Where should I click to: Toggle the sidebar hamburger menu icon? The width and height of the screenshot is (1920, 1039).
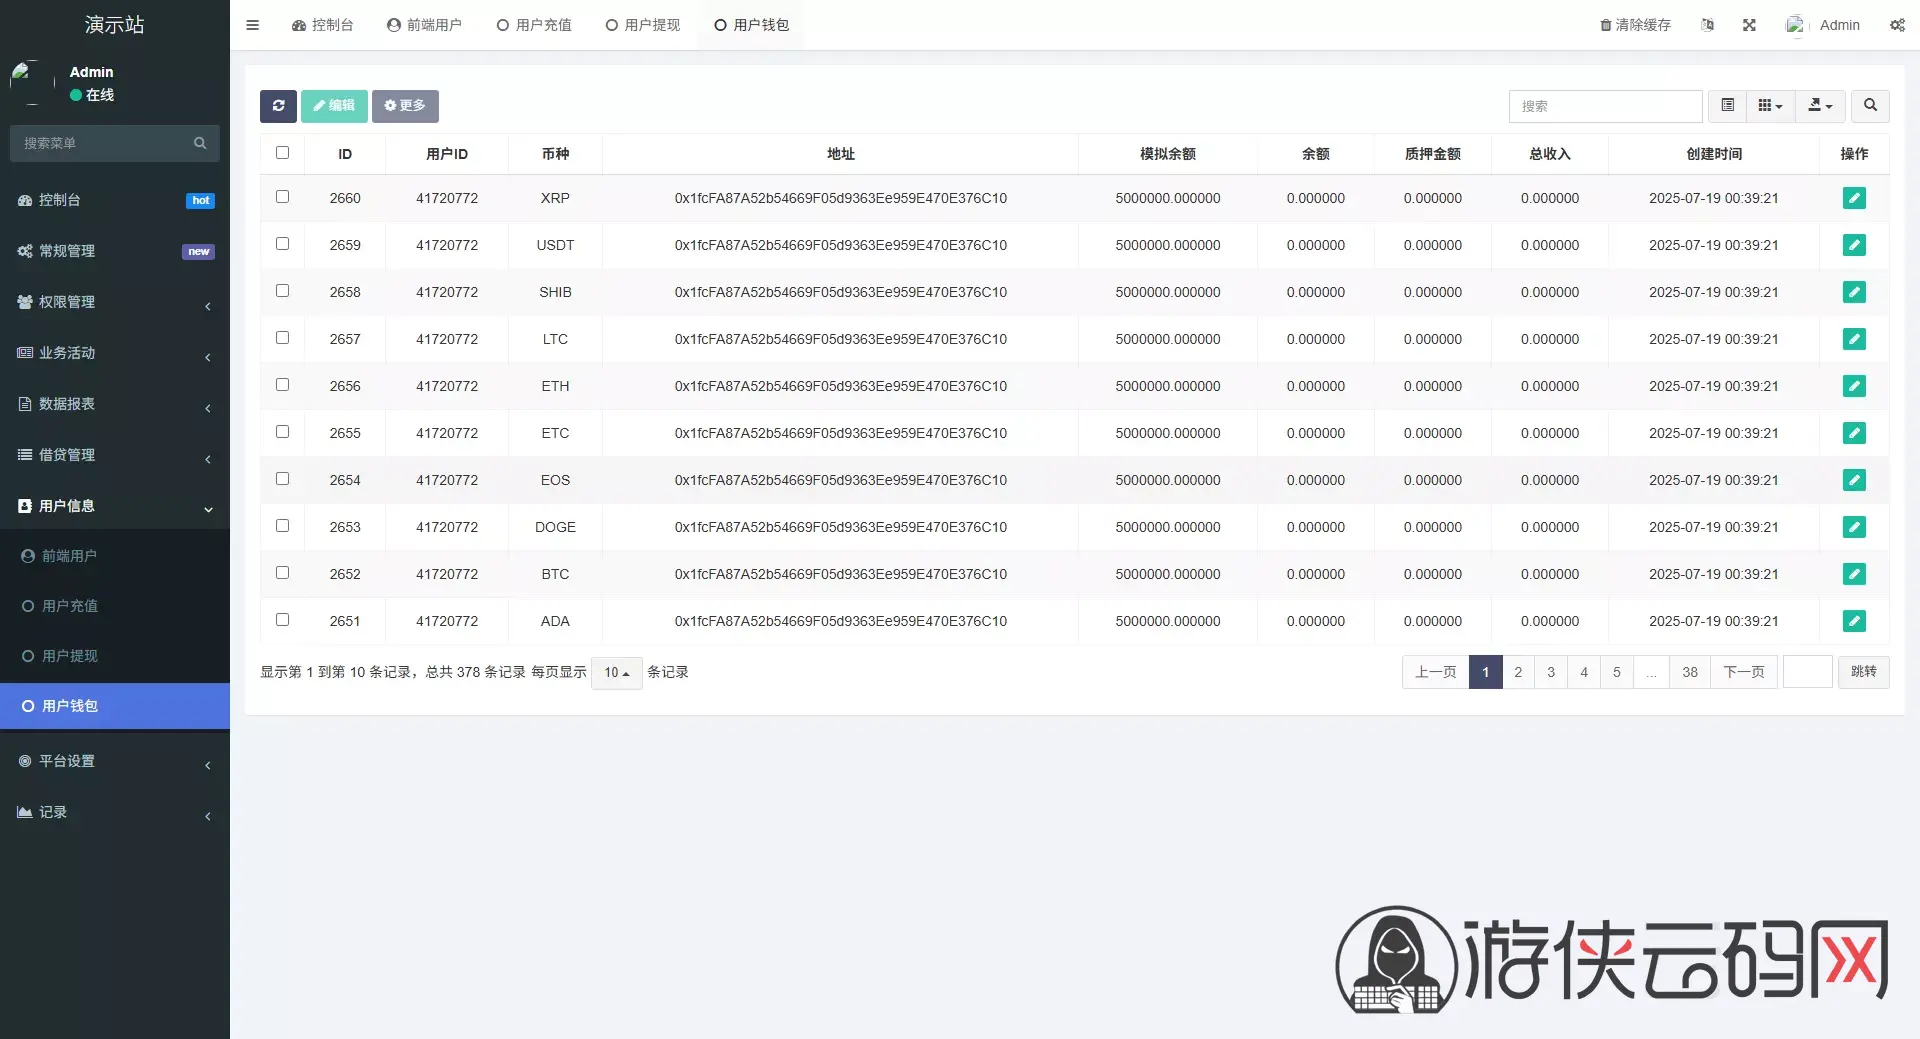(252, 25)
